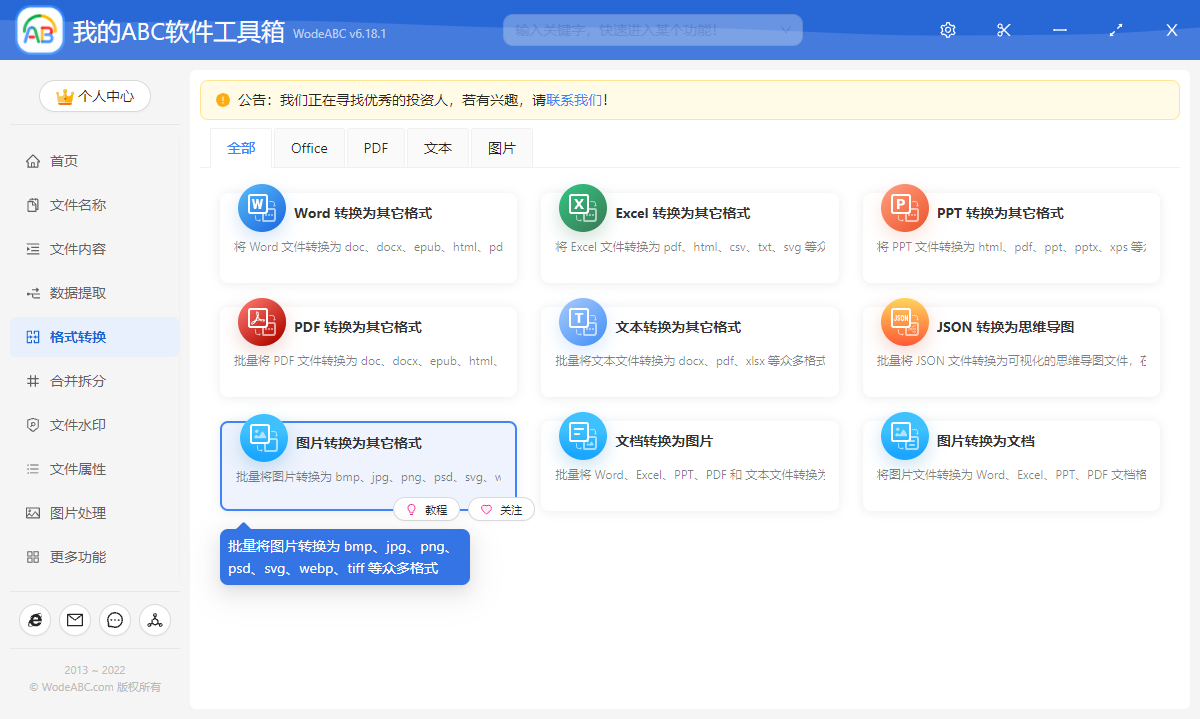Switch to the Office tab

tap(309, 147)
